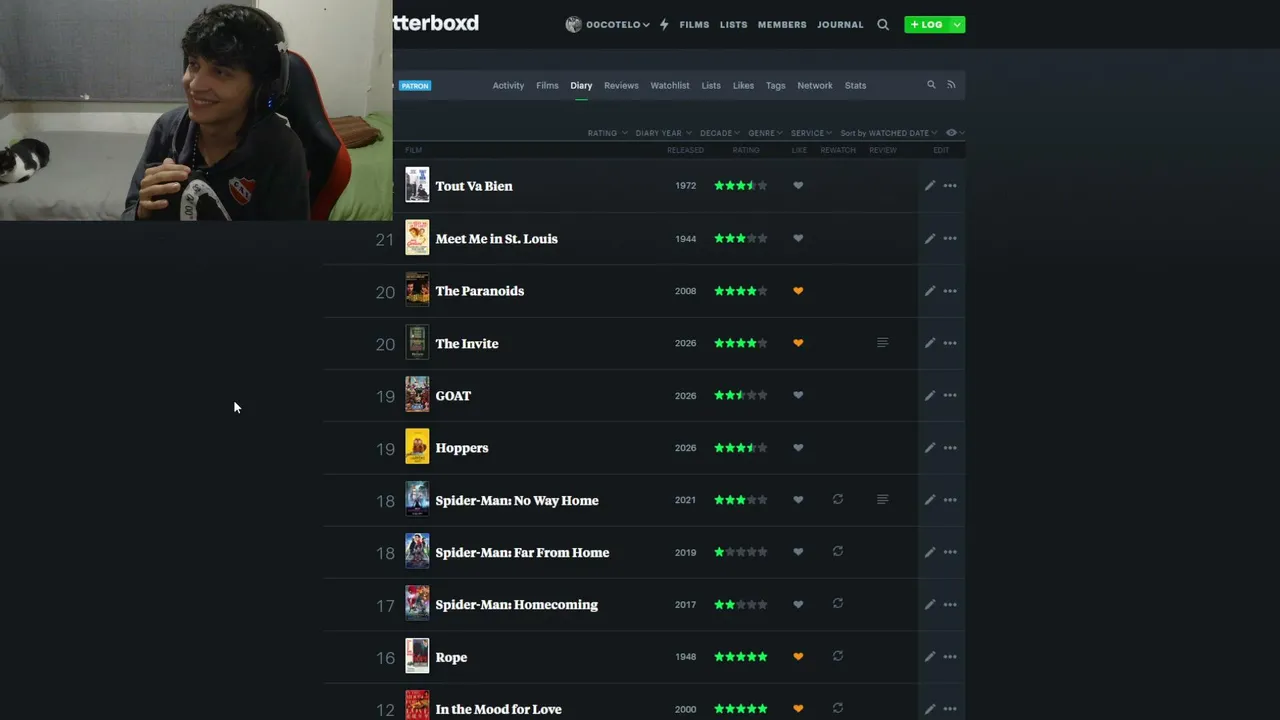Adjust the star rating for The Paranoids

pos(741,291)
